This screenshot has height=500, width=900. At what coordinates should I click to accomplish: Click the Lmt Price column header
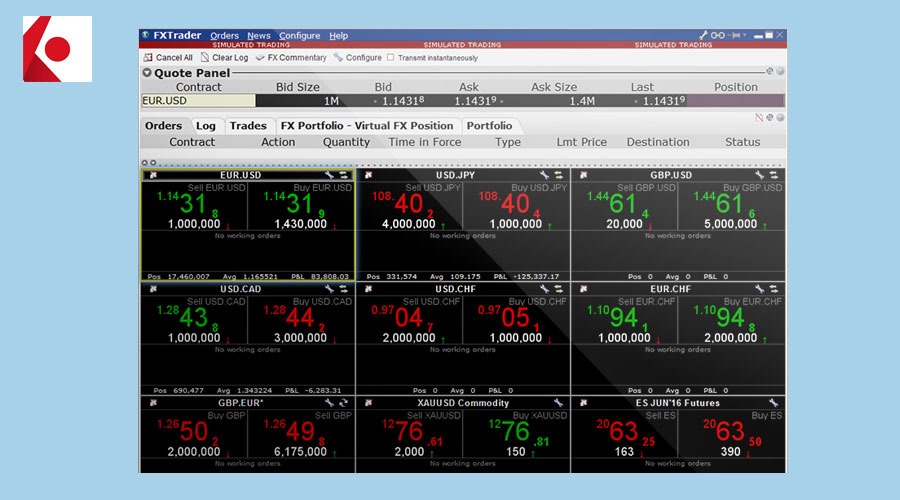click(581, 142)
